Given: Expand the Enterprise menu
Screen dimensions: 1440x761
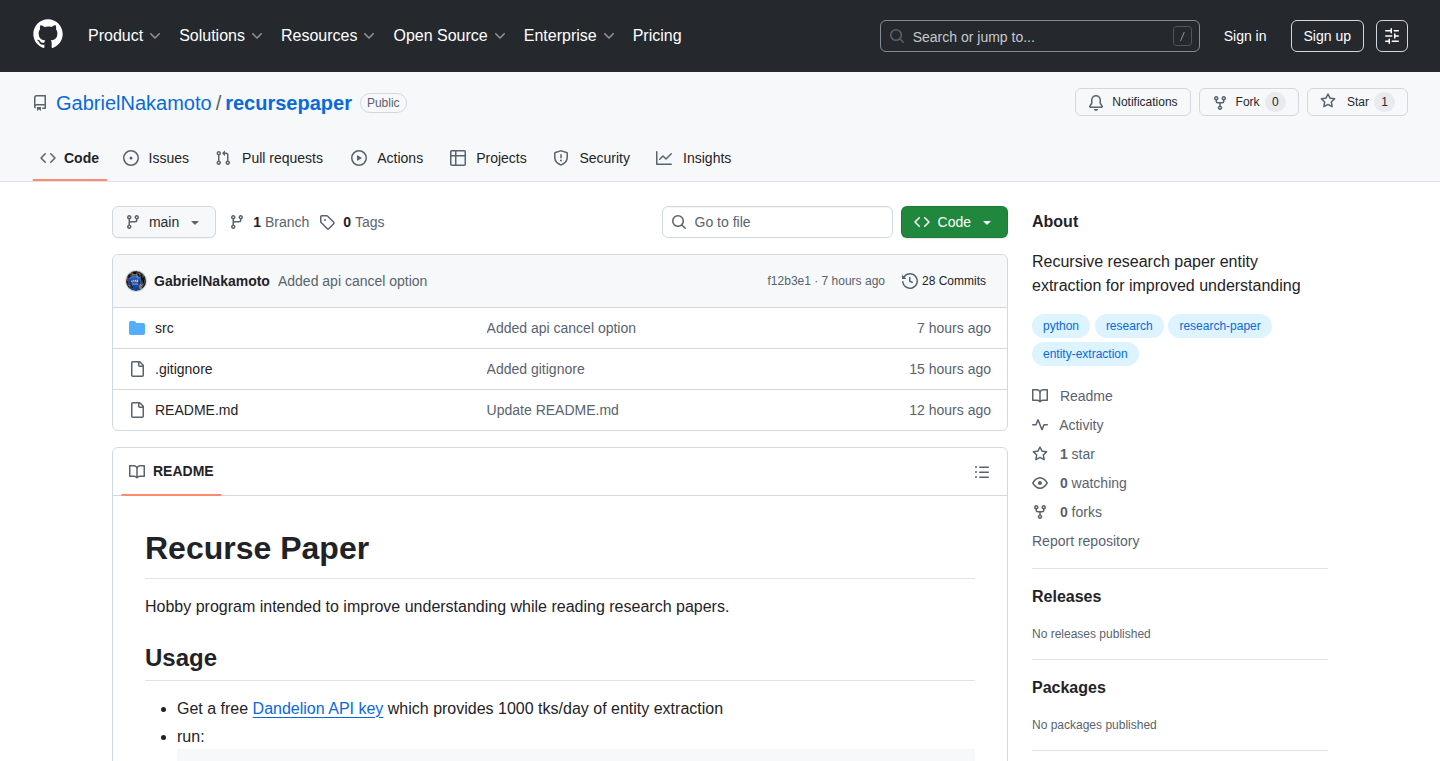Looking at the screenshot, I should [569, 35].
